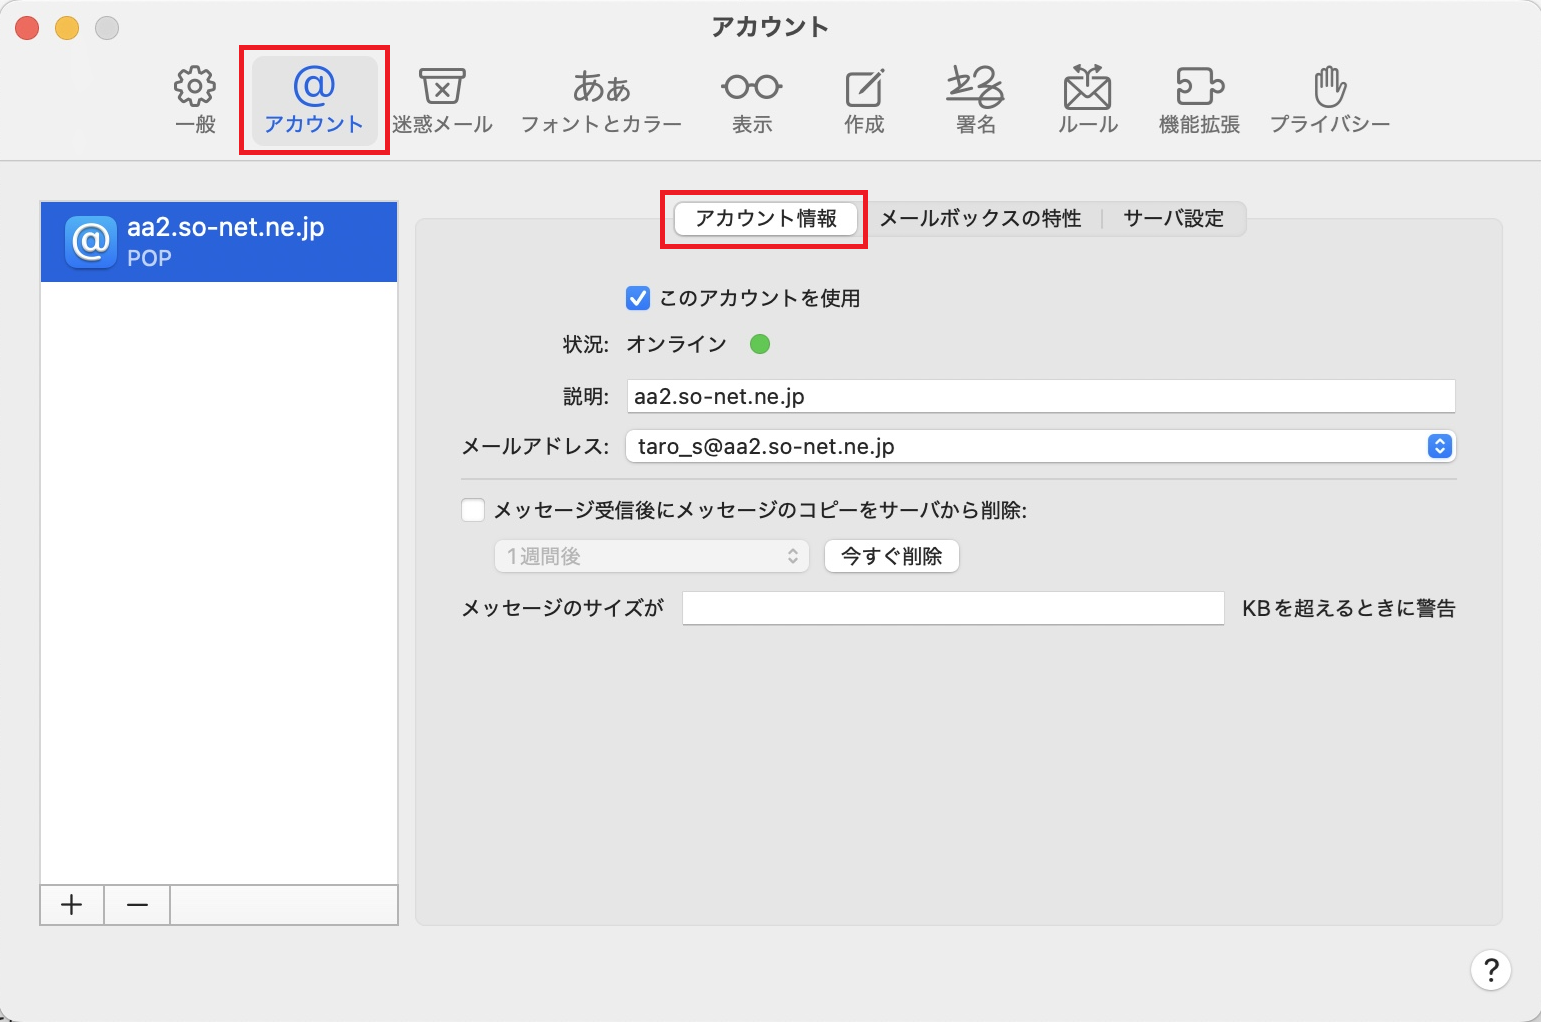Image resolution: width=1541 pixels, height=1022 pixels.
Task: Select the Accounts (アカウント) @ icon
Action: pos(314,100)
